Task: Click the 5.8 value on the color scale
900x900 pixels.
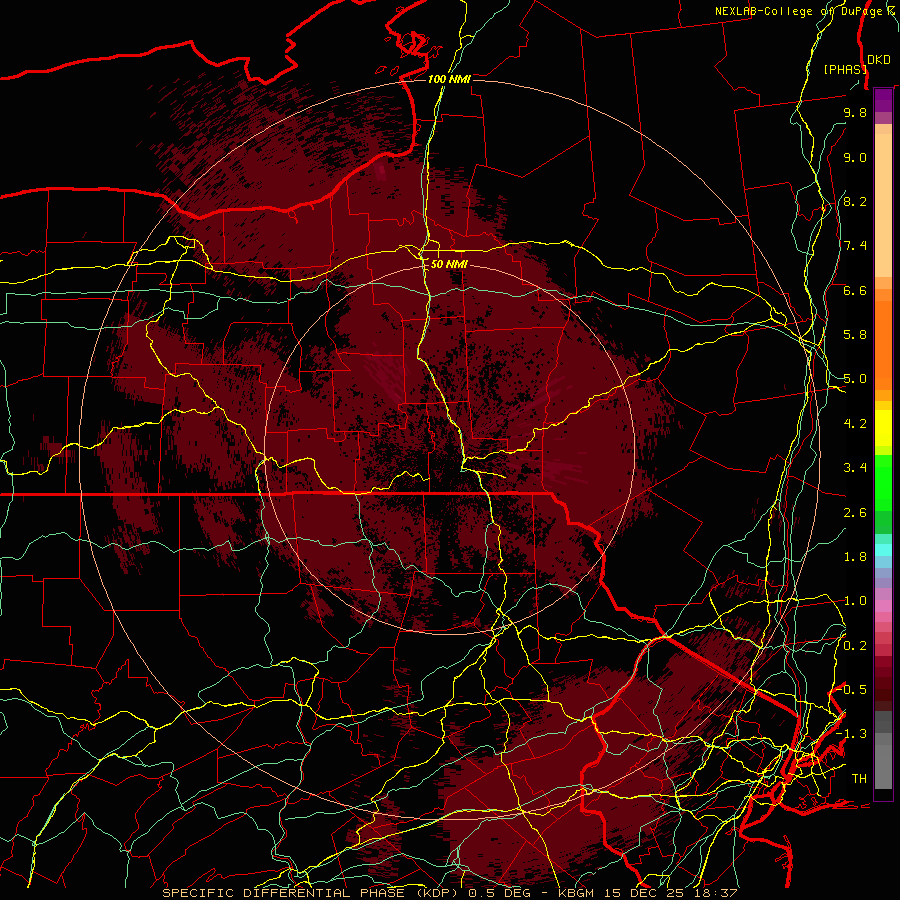Action: point(855,335)
